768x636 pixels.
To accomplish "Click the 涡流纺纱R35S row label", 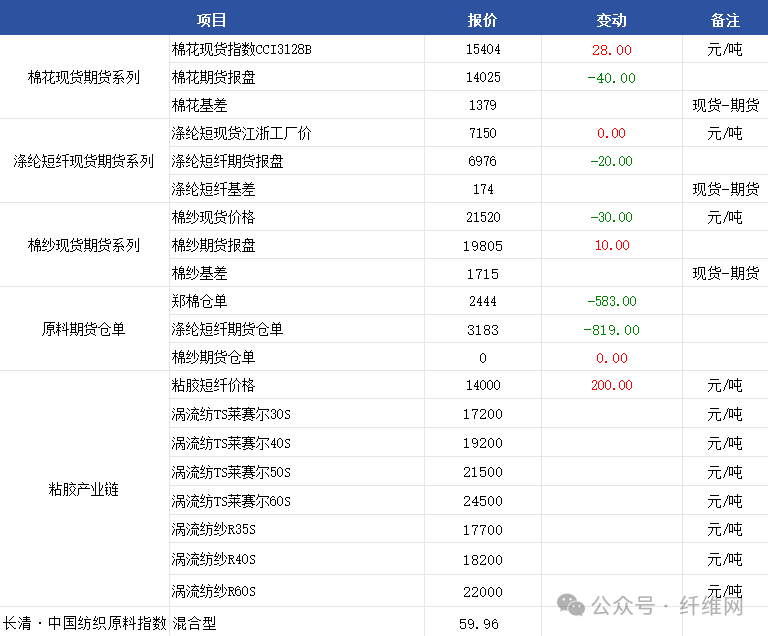I will (x=214, y=529).
